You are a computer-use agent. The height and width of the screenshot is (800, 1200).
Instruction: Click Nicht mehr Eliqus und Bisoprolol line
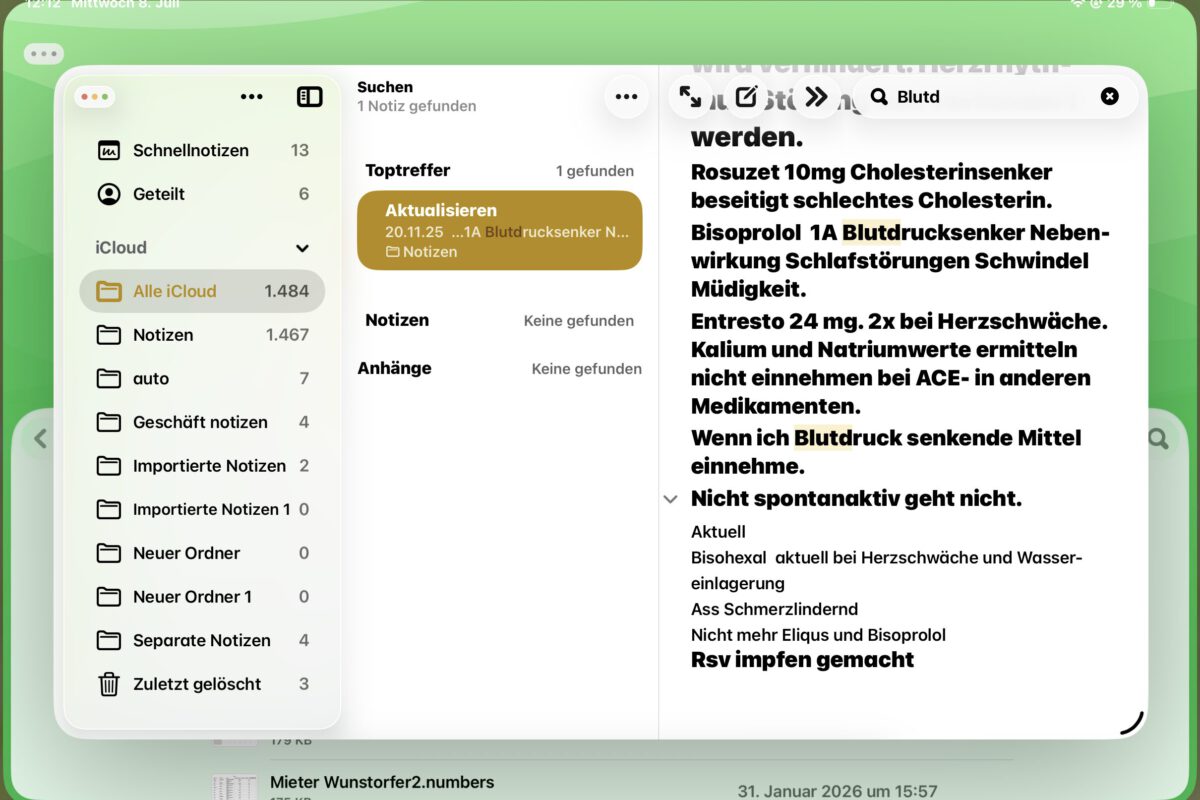pos(818,635)
